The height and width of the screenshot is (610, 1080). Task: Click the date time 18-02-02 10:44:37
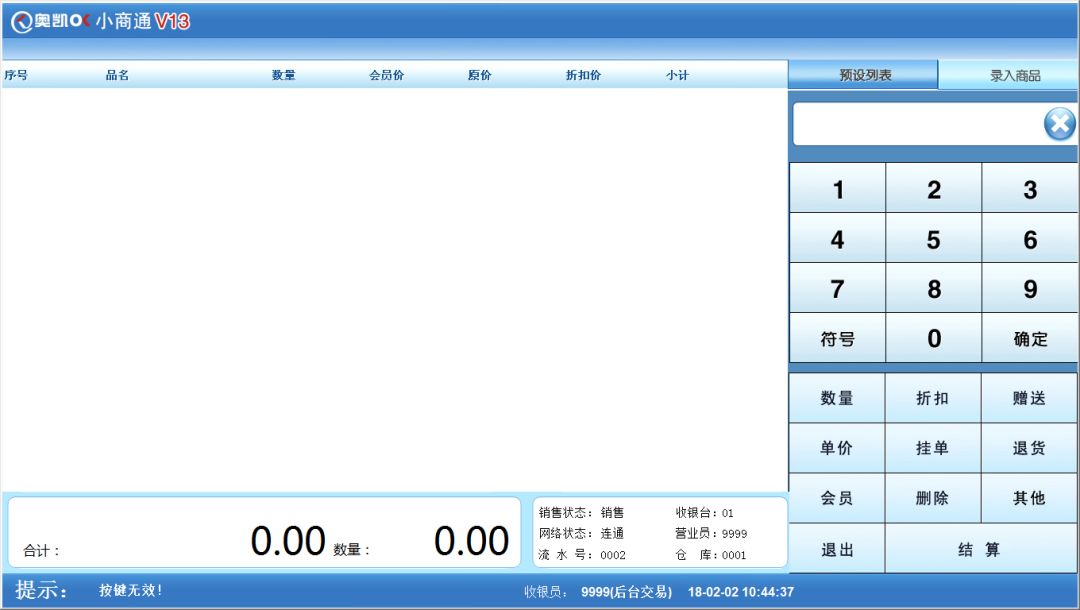pyautogui.click(x=740, y=591)
